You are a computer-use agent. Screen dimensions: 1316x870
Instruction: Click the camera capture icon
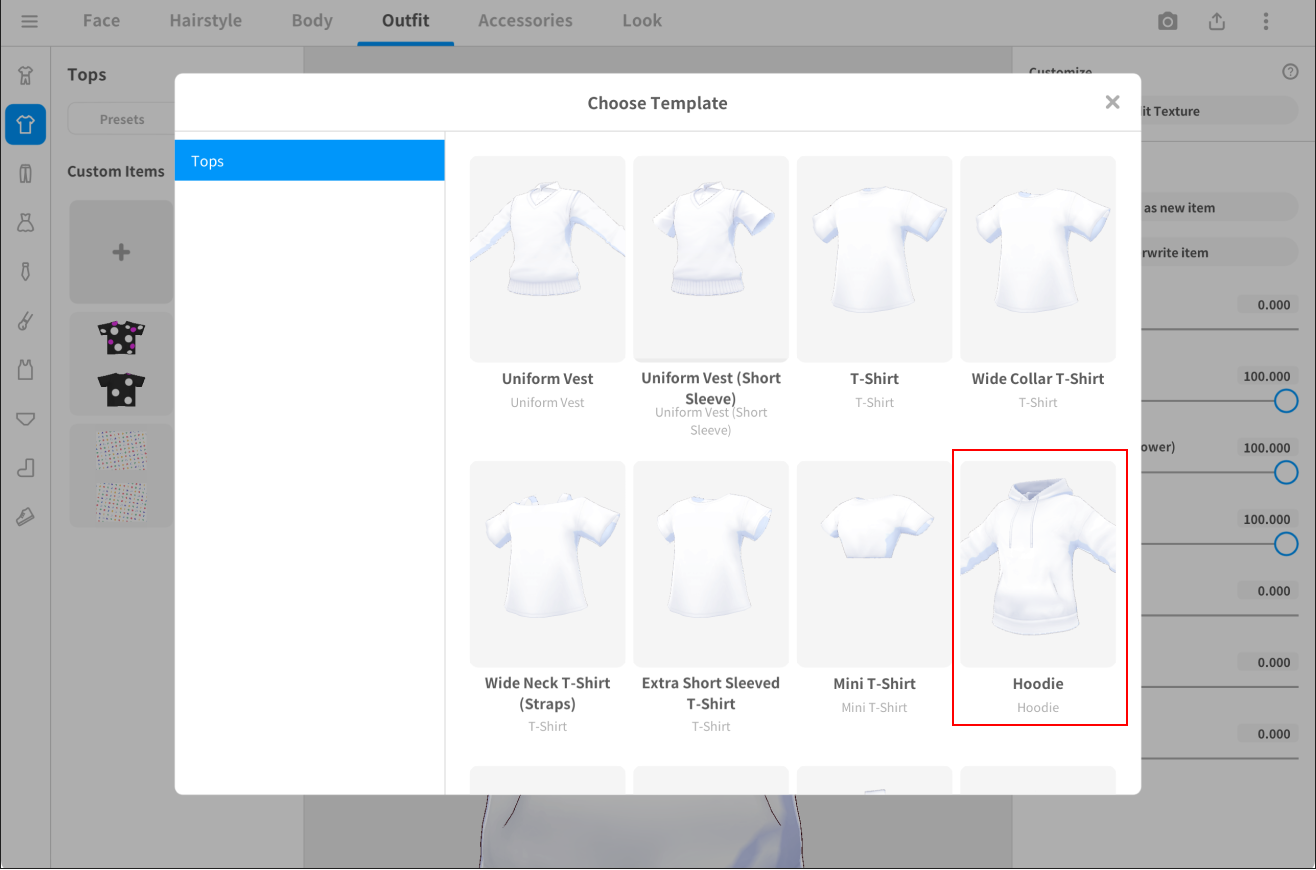point(1167,21)
